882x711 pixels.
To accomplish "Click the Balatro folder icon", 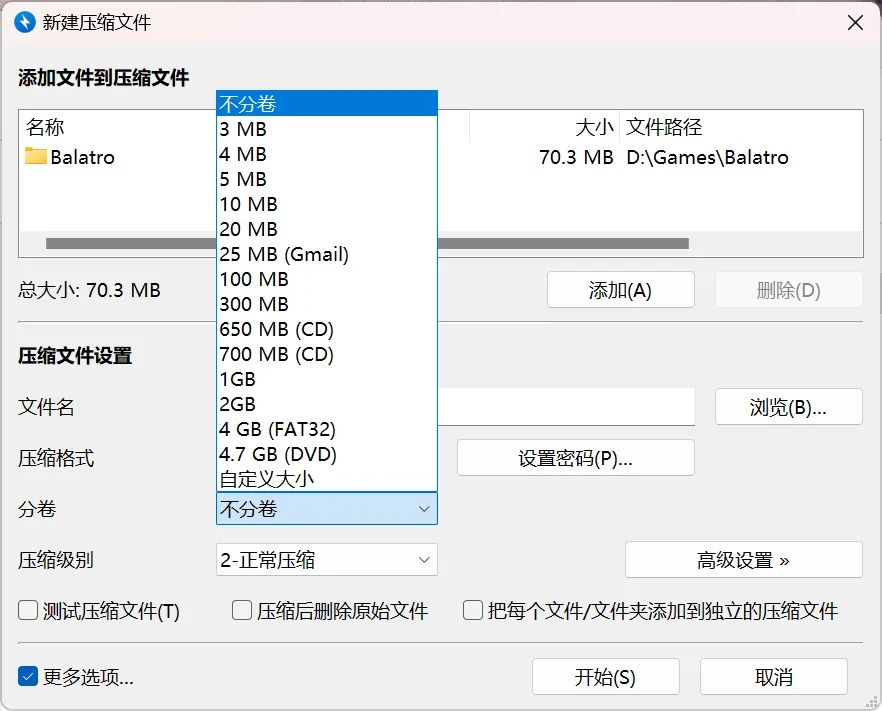I will pos(35,156).
